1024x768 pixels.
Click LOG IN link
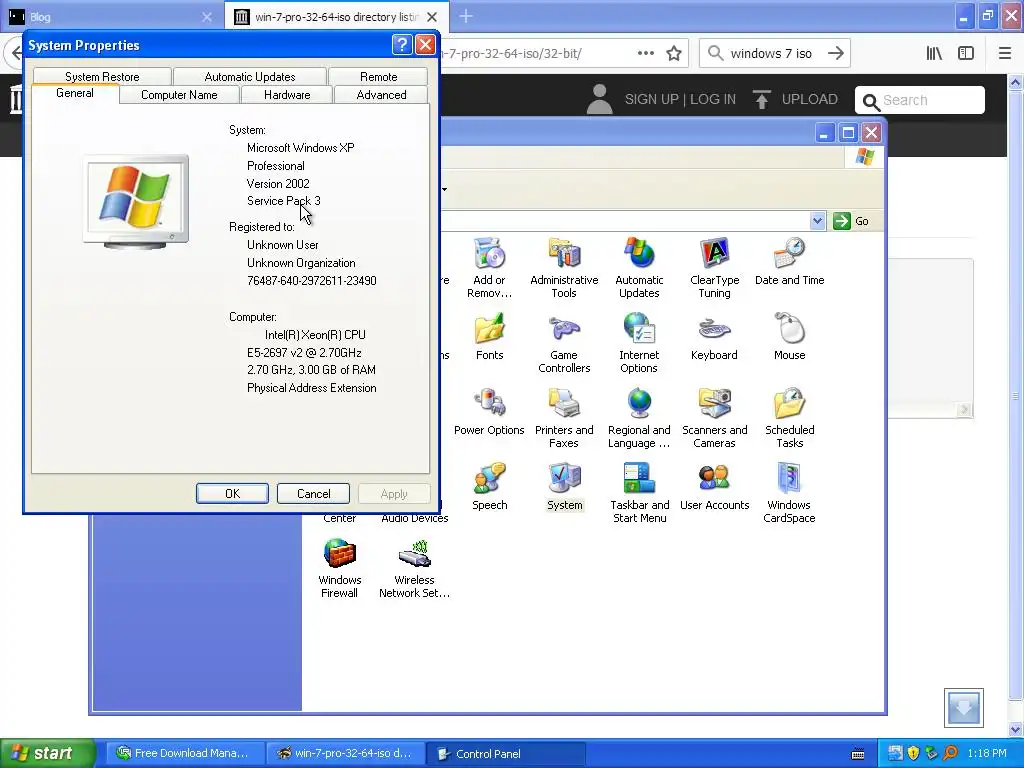click(x=712, y=99)
